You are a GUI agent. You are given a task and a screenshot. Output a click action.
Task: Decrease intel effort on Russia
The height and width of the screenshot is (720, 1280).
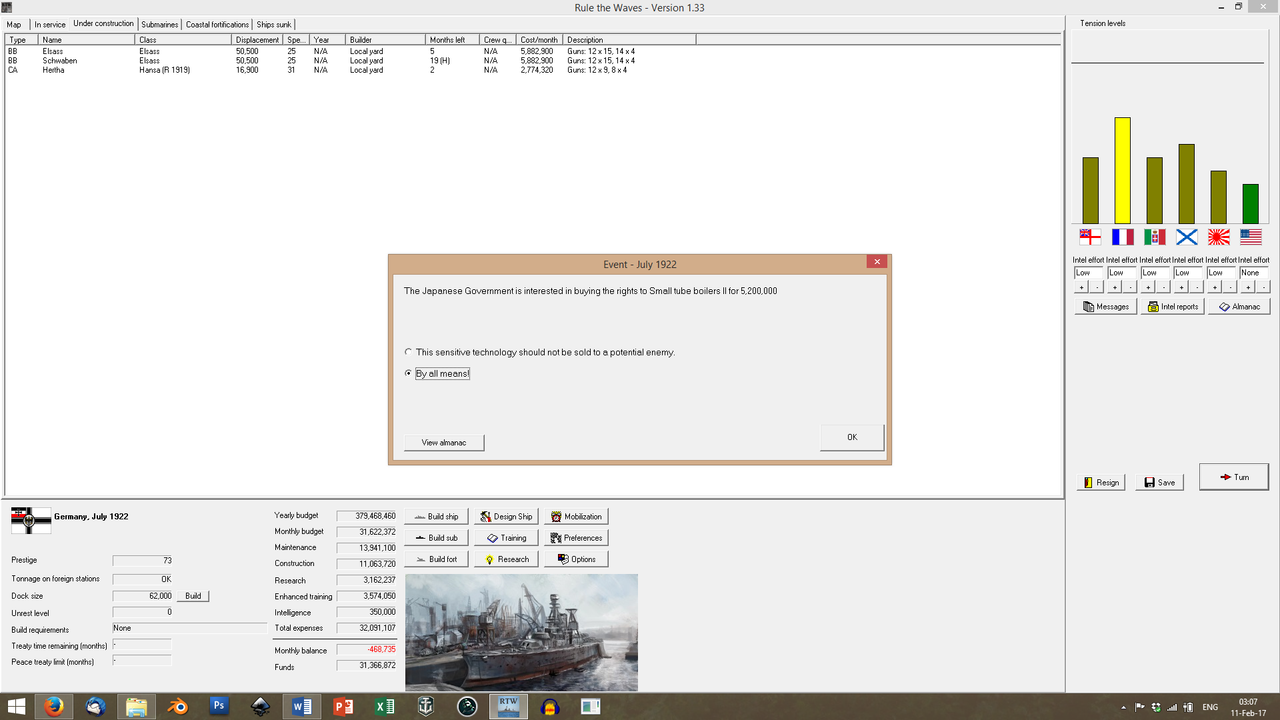point(1197,287)
